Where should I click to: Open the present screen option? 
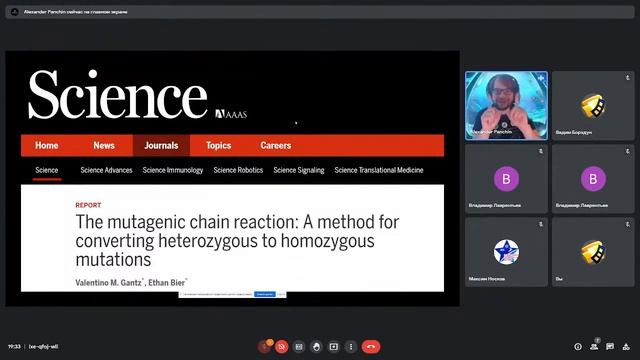click(333, 347)
